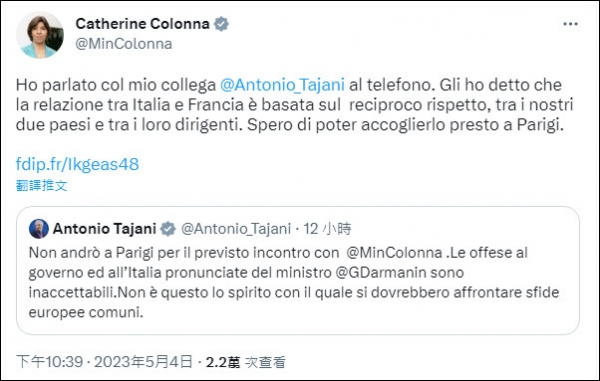Click the 2.2萬 次查看 view count
The width and height of the screenshot is (600, 381).
(246, 362)
